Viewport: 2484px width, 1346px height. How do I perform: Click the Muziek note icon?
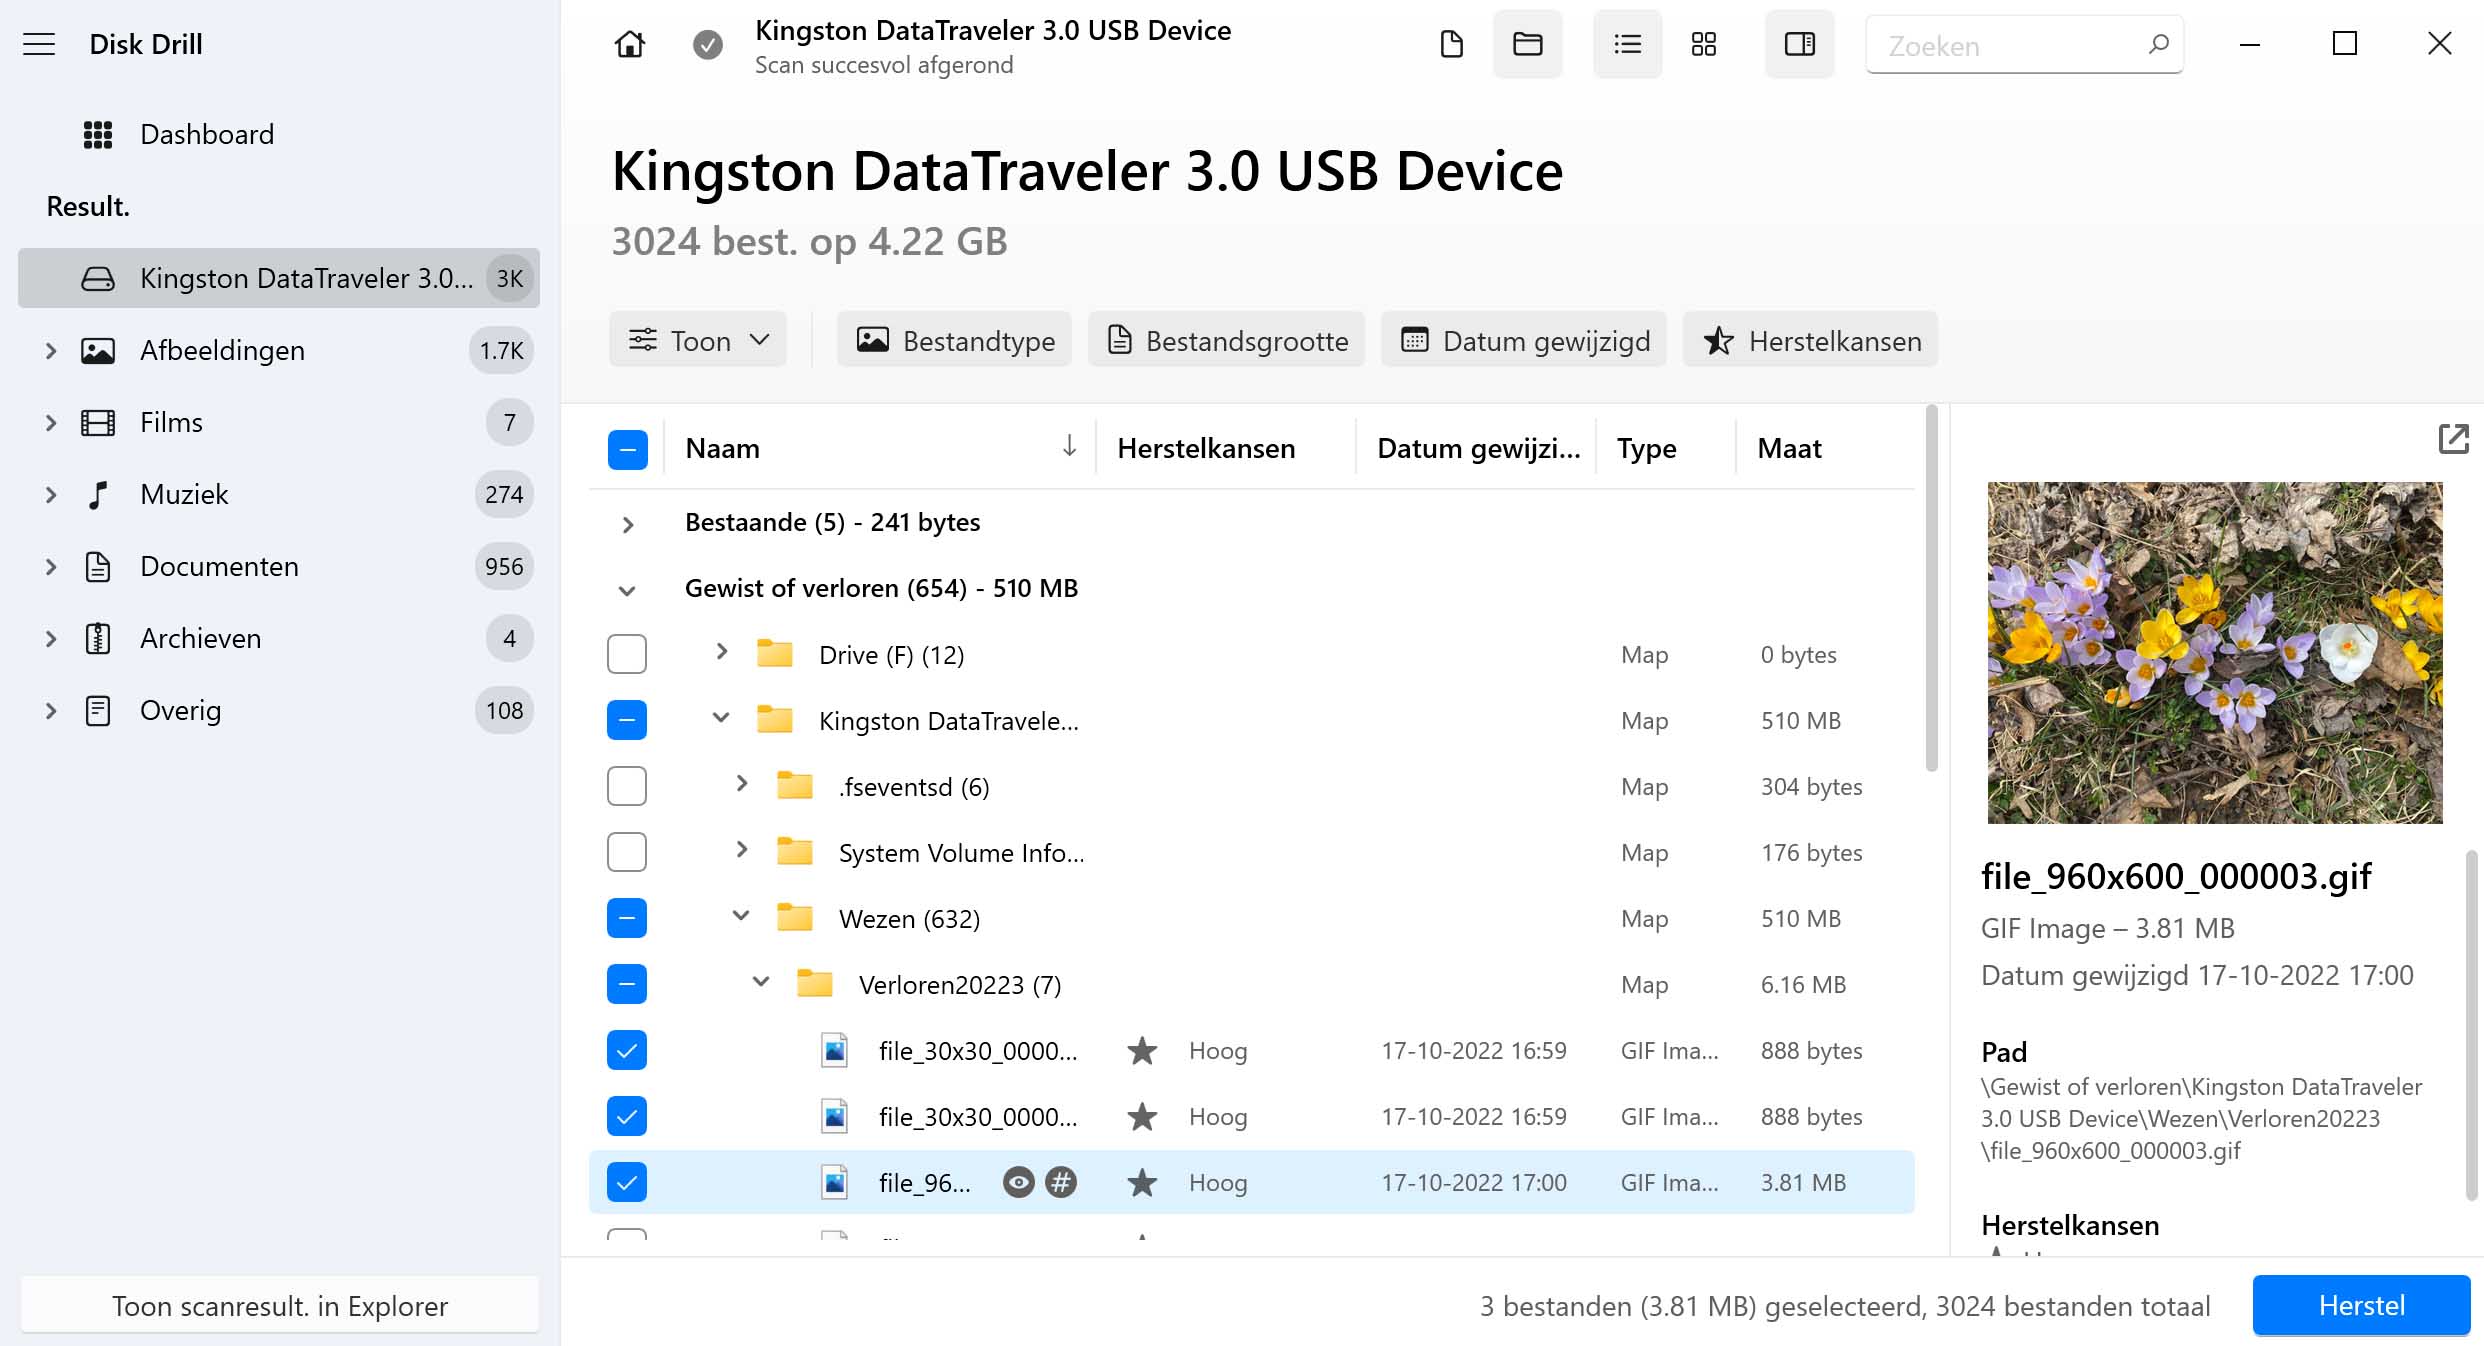98,494
